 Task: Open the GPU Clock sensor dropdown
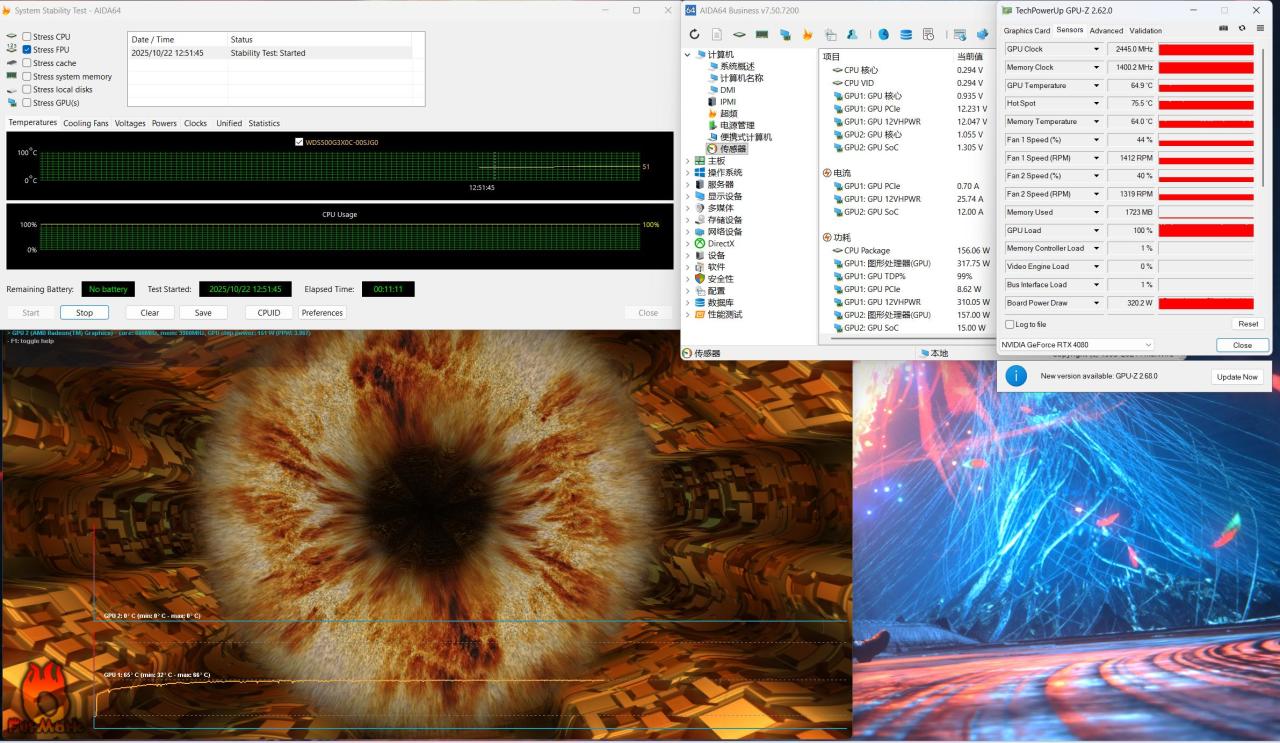pyautogui.click(x=1096, y=49)
